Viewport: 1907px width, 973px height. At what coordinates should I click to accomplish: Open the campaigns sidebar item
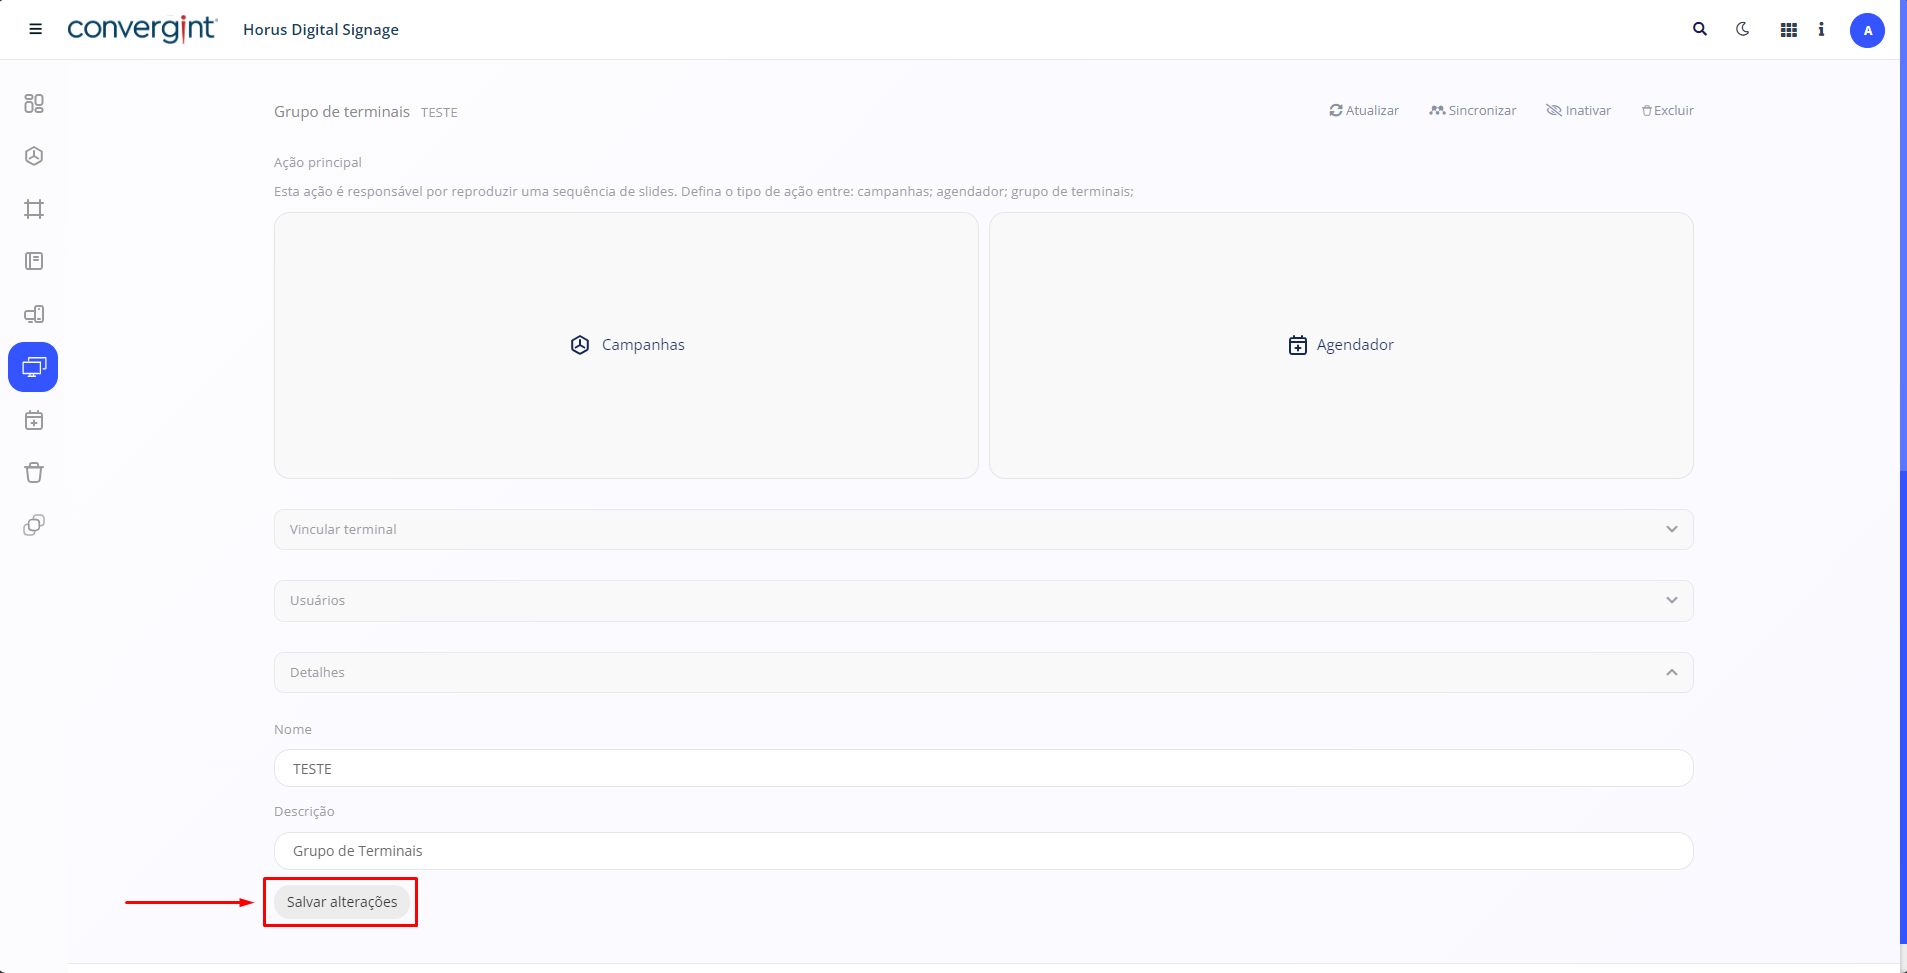click(34, 156)
